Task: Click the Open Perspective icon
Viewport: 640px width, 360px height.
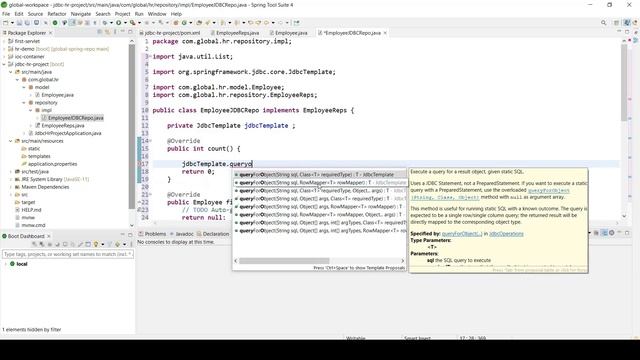Action: pos(616,23)
